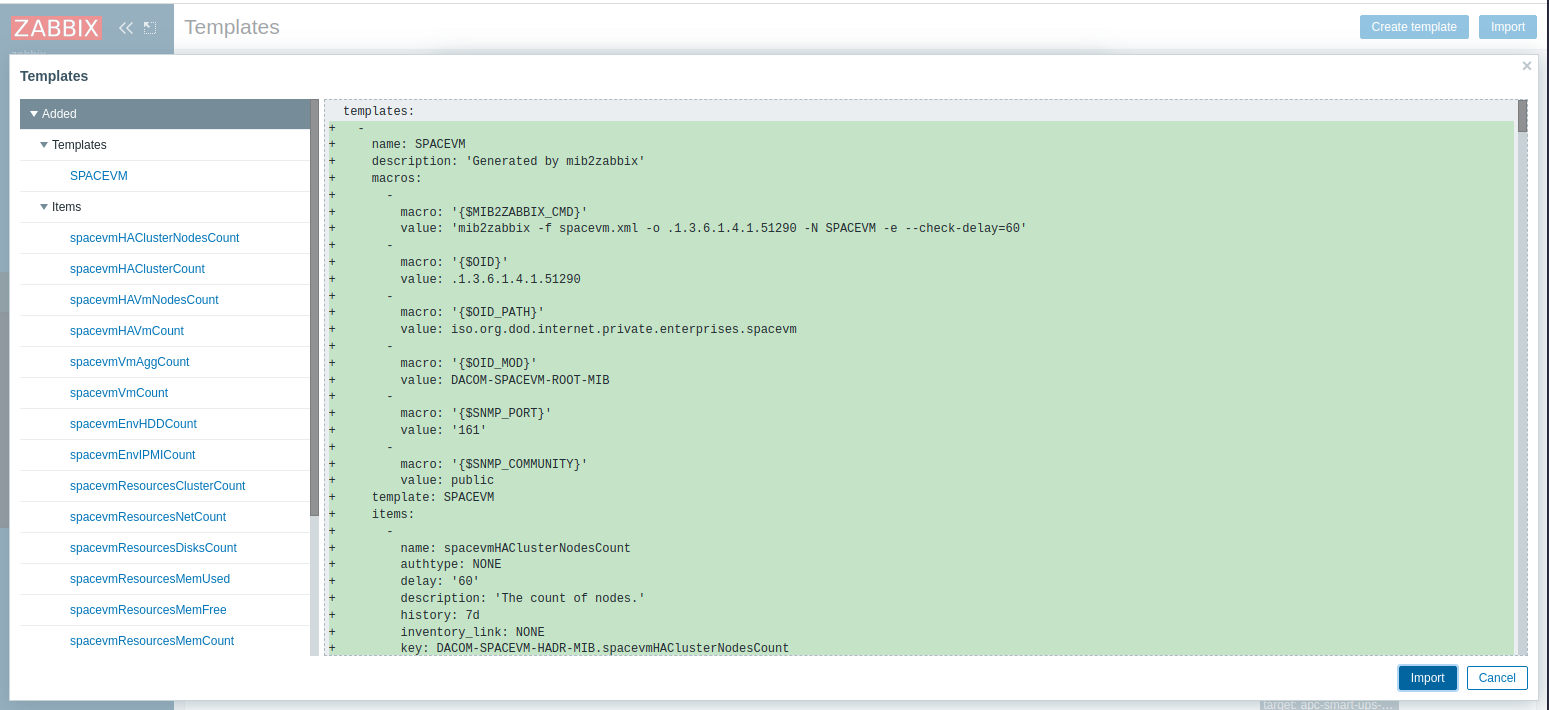Click the "delay: '60'" line

click(x=439, y=581)
